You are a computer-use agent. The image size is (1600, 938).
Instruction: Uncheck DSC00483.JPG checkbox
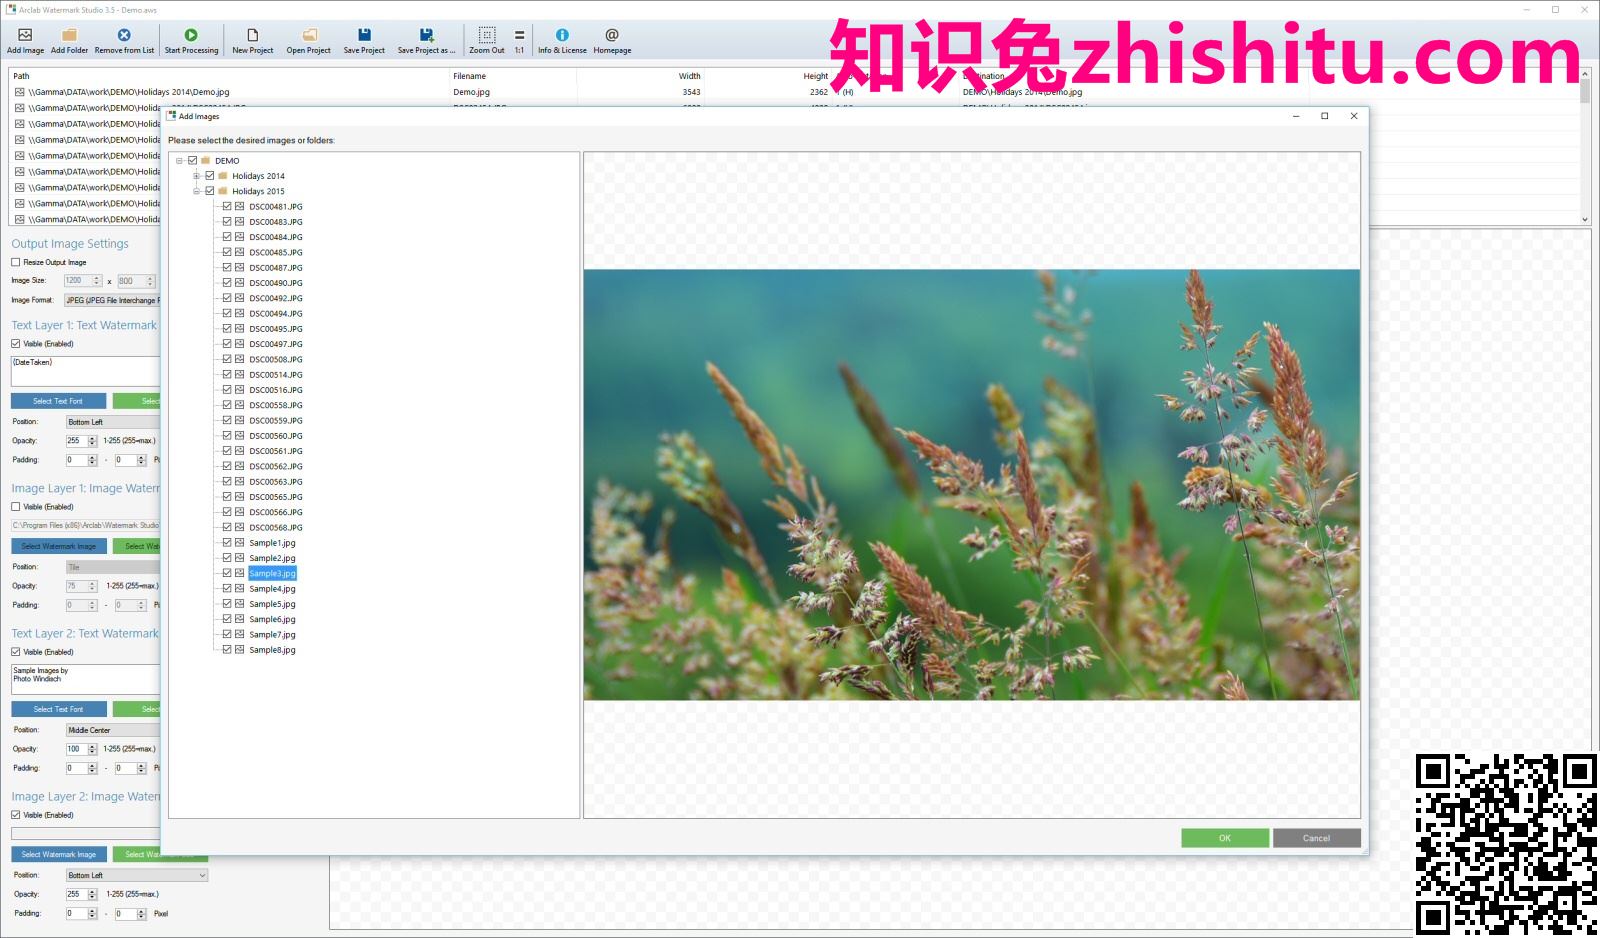227,222
